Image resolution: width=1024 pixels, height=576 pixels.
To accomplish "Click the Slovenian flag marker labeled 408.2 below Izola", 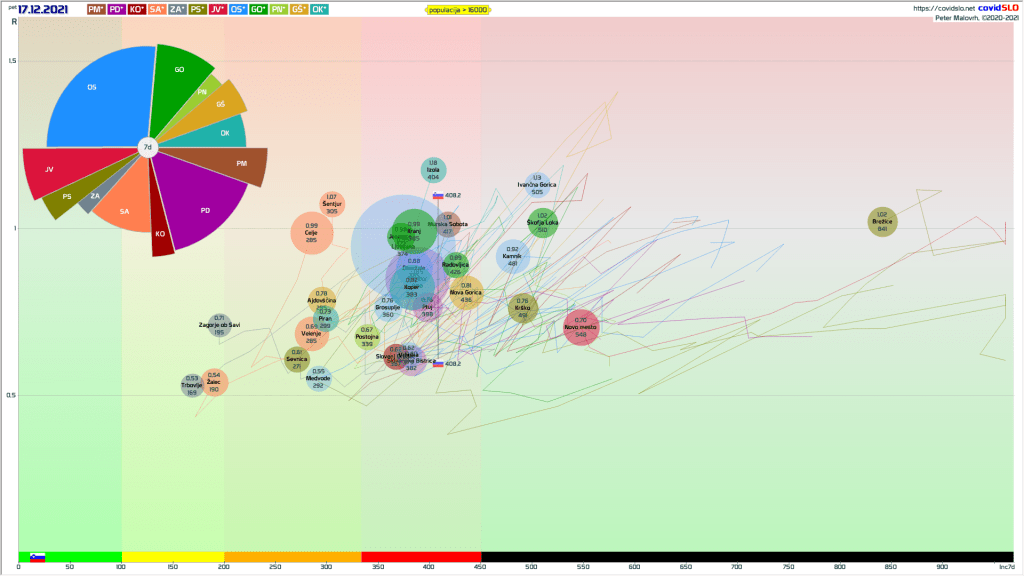I will [438, 196].
